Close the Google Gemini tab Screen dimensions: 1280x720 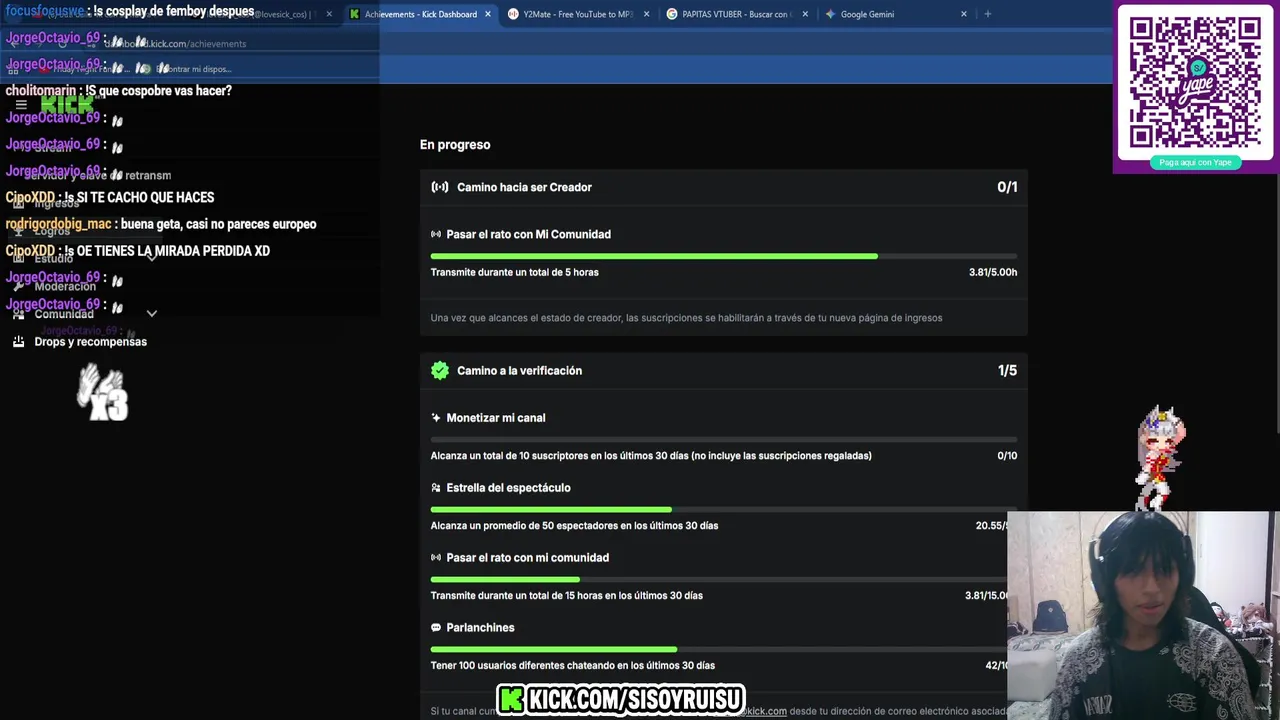[964, 14]
